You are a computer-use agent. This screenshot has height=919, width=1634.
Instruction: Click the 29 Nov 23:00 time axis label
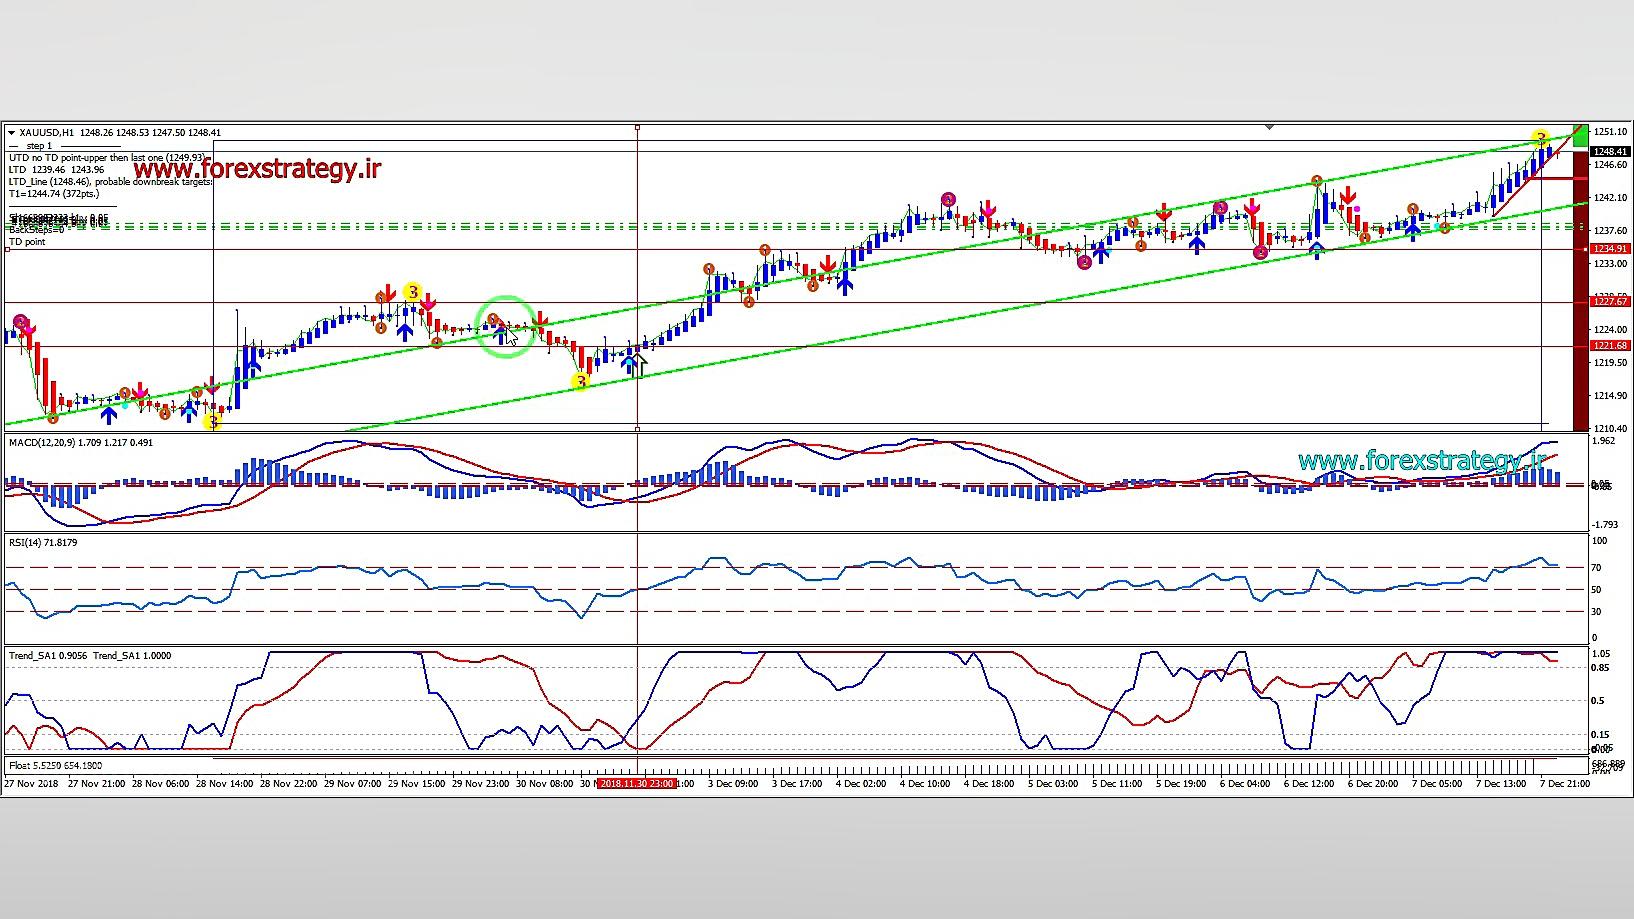pos(481,784)
